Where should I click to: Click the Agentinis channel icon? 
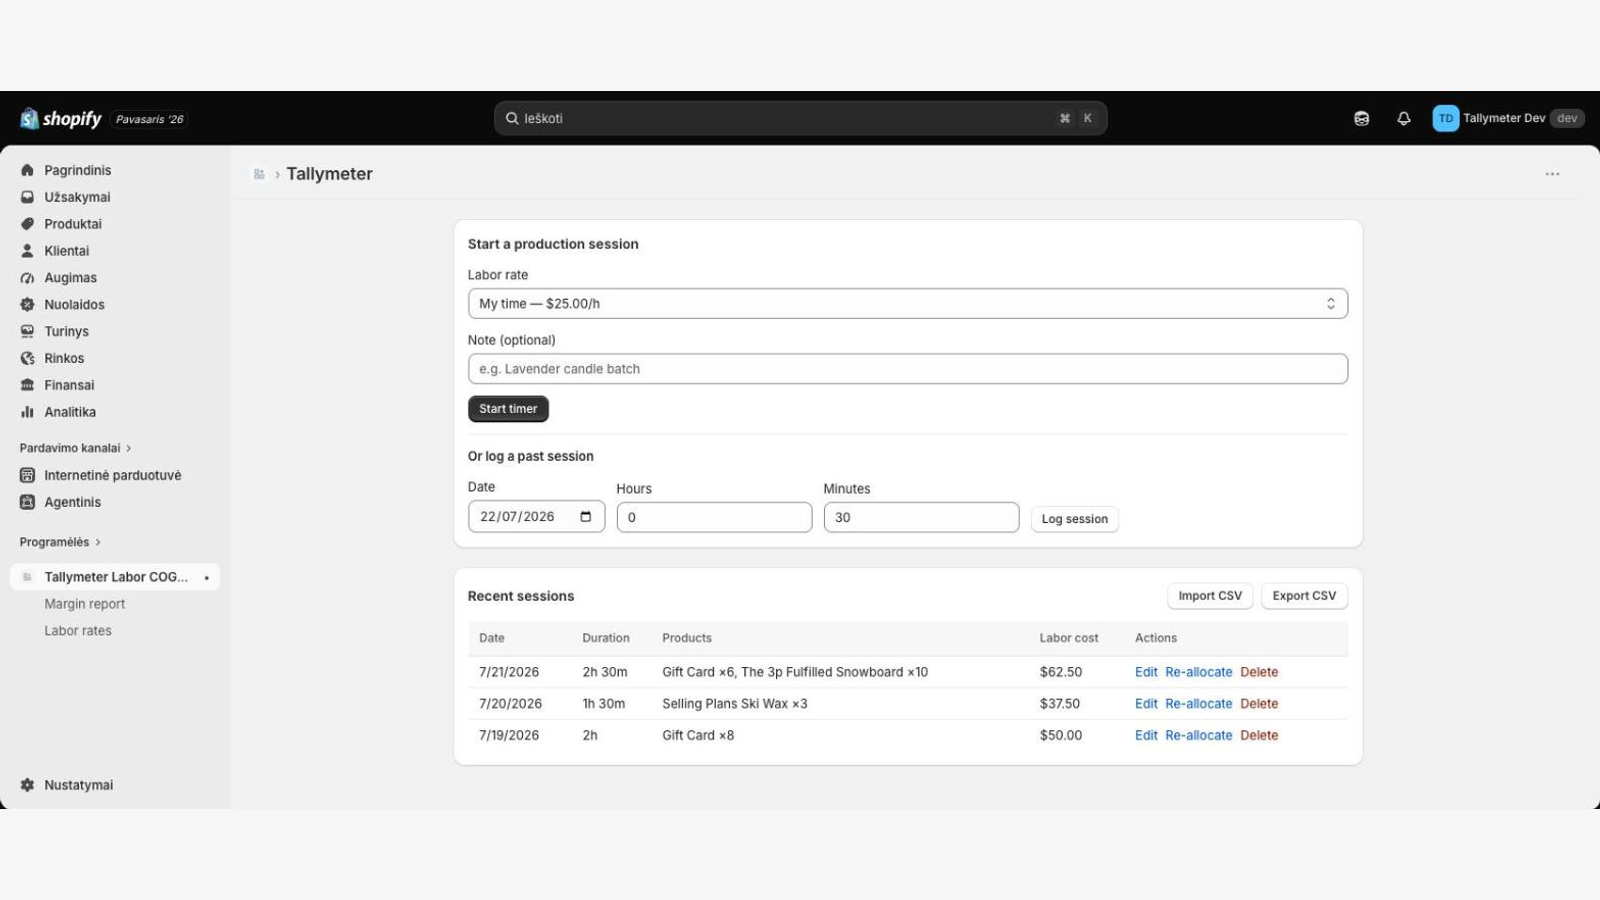click(x=27, y=502)
